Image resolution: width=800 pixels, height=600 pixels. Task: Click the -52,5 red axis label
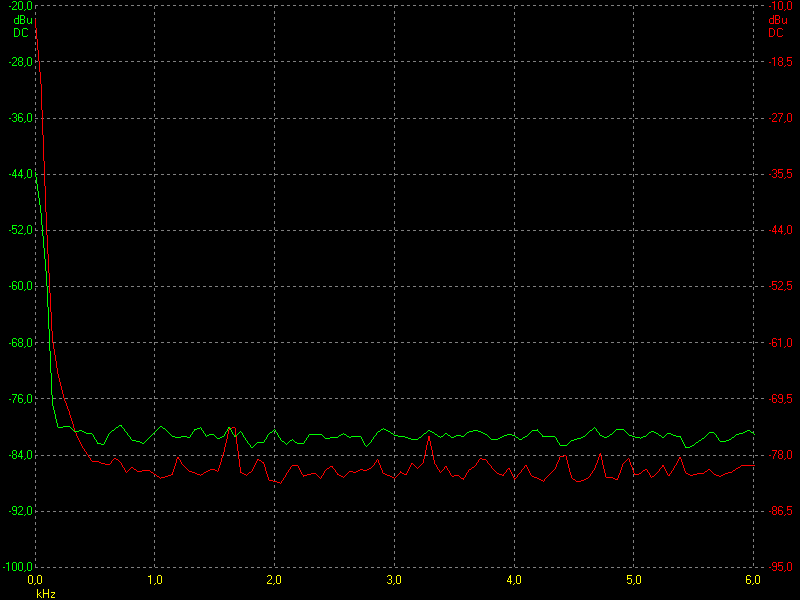tap(780, 286)
